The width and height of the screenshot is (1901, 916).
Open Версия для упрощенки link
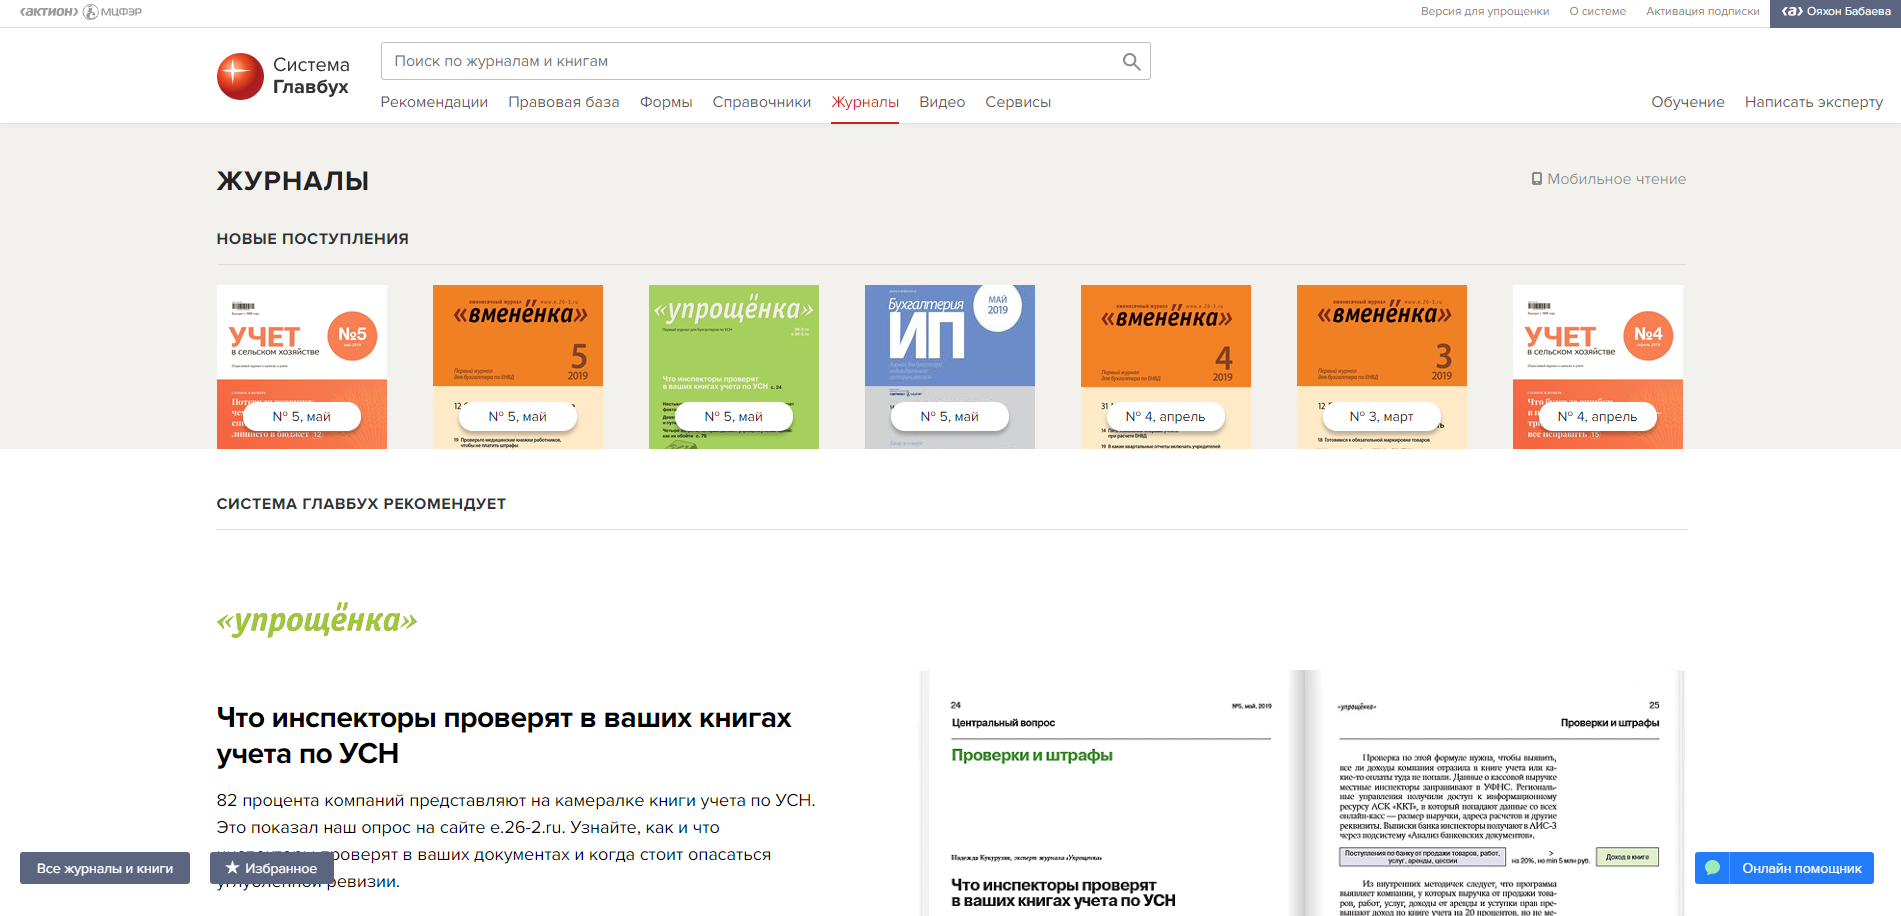(1484, 12)
